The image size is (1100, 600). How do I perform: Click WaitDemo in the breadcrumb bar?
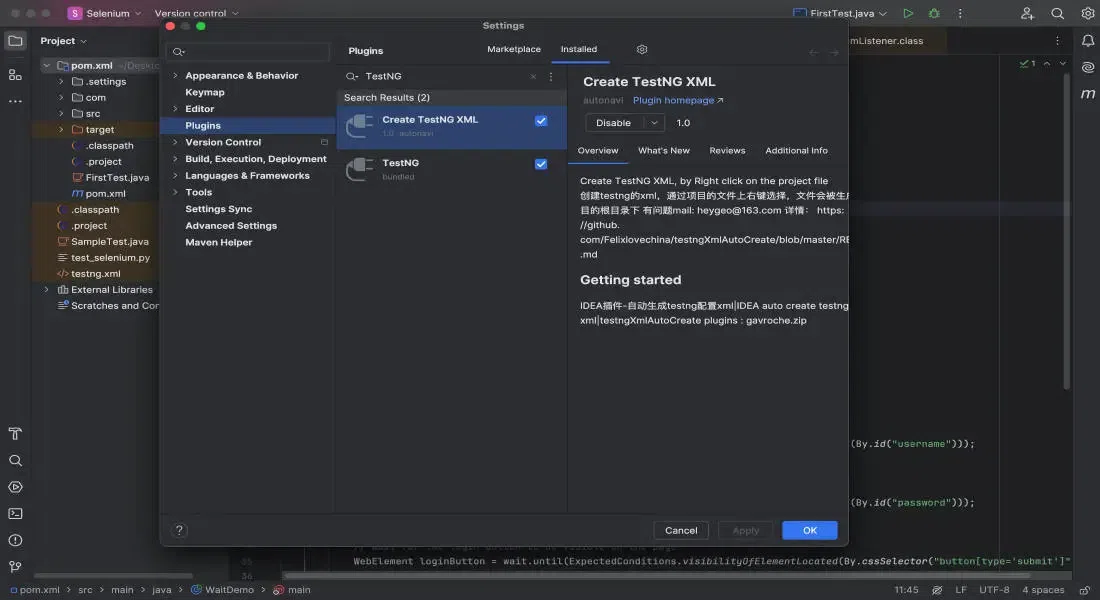[222, 590]
